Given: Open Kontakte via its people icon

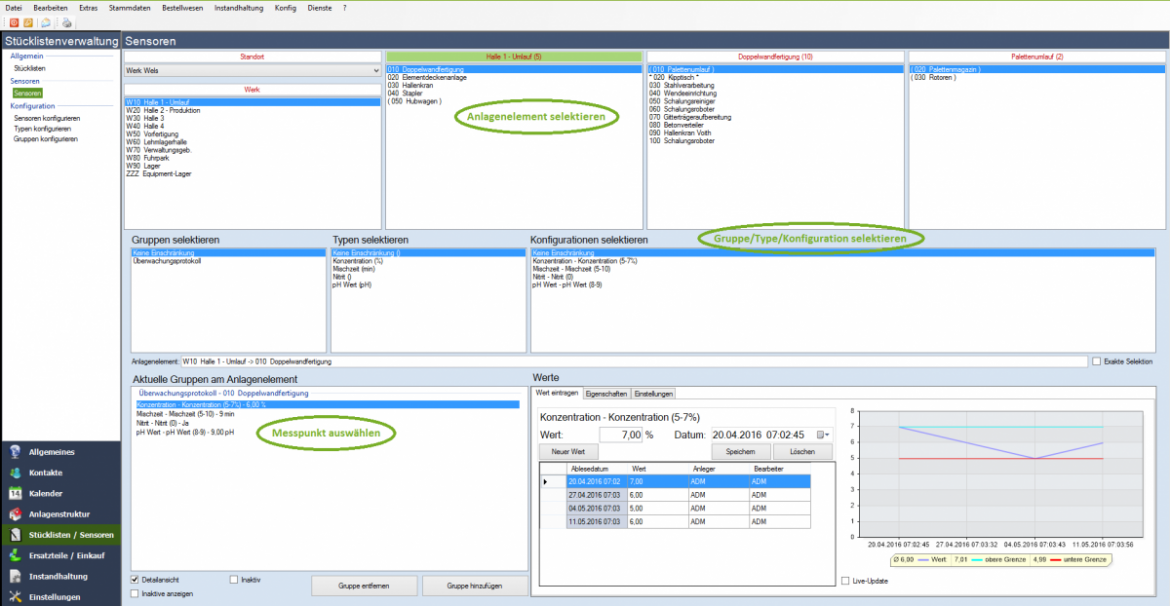Looking at the screenshot, I should [15, 473].
